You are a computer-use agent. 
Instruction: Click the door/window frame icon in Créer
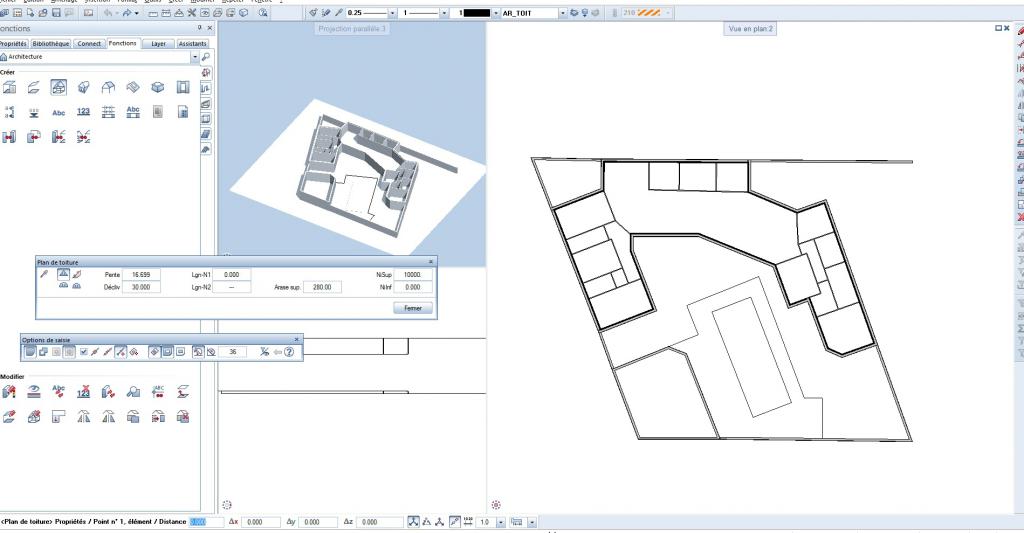point(183,87)
